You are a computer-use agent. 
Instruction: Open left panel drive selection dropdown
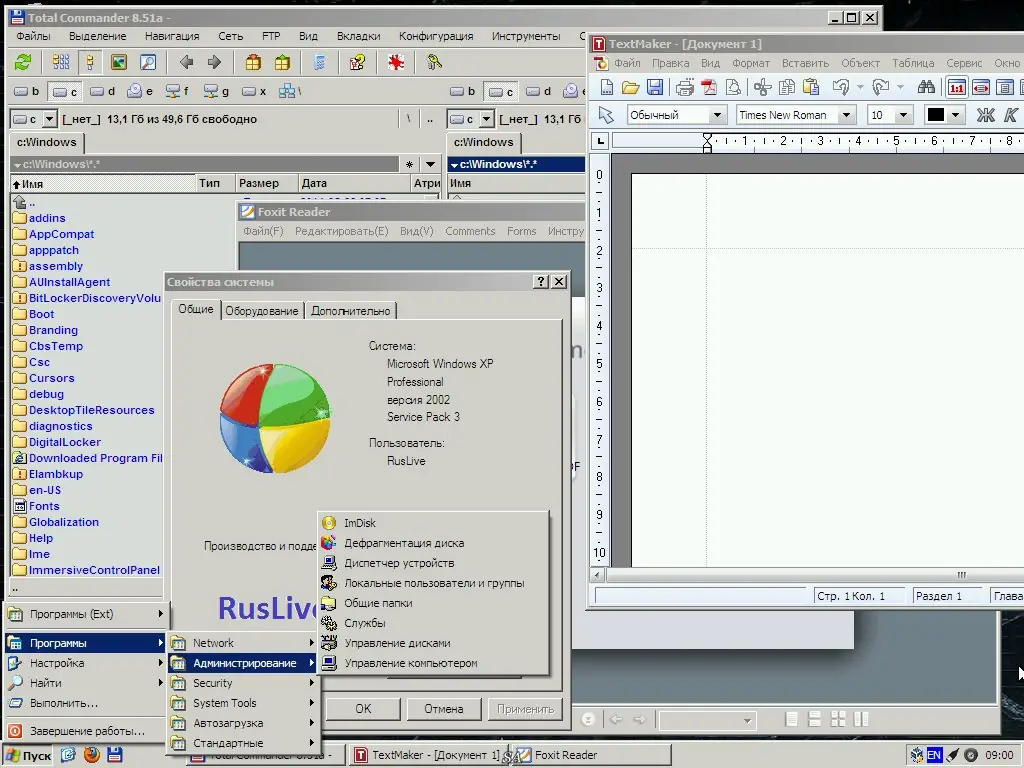tap(50, 119)
